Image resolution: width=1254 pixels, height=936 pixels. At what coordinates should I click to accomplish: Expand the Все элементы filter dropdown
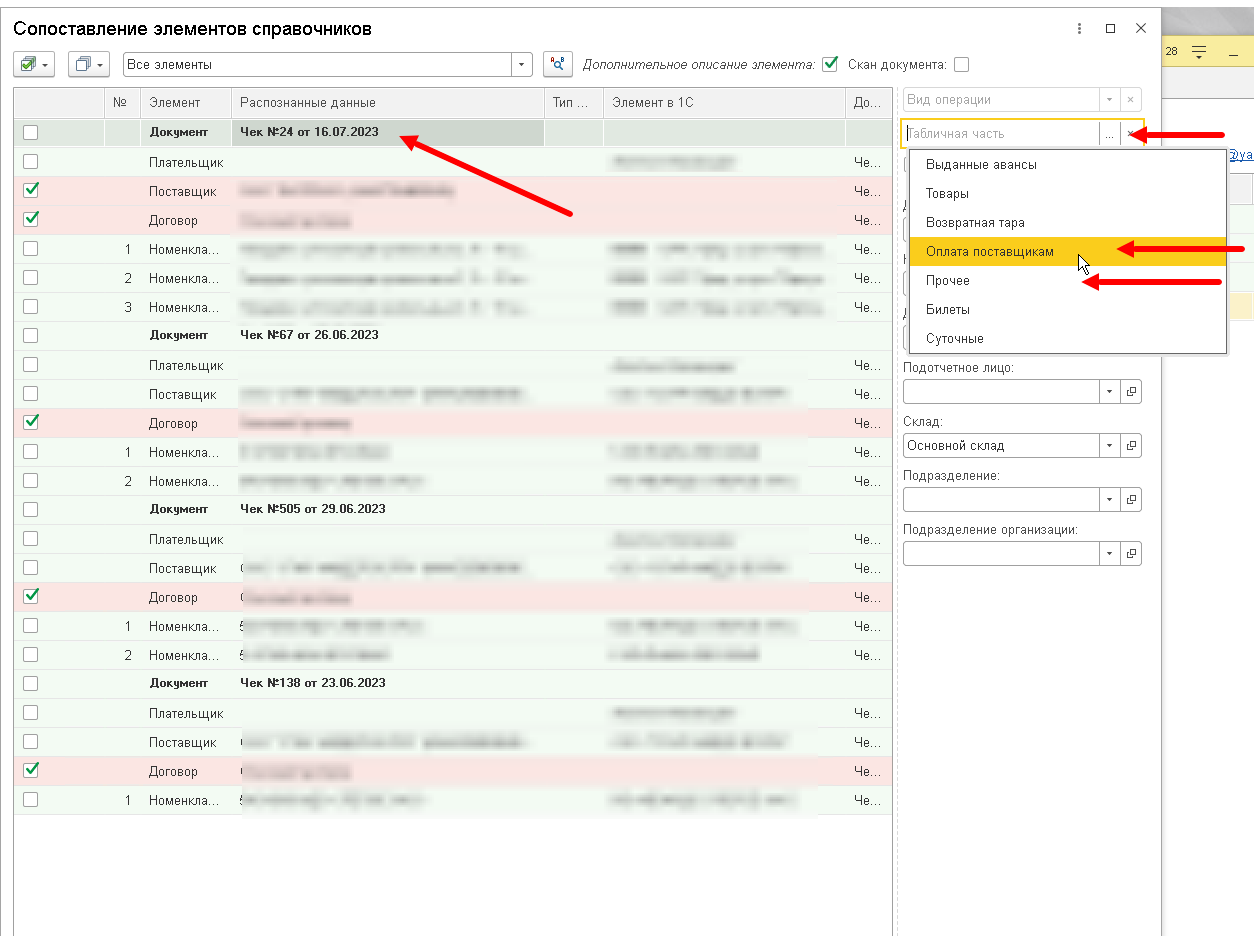pos(523,64)
